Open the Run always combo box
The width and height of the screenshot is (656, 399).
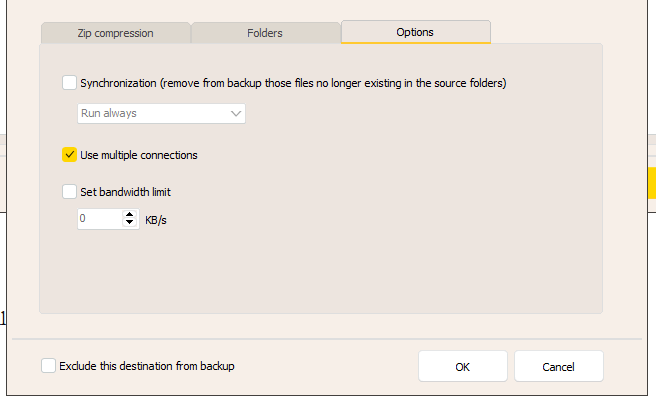point(161,113)
